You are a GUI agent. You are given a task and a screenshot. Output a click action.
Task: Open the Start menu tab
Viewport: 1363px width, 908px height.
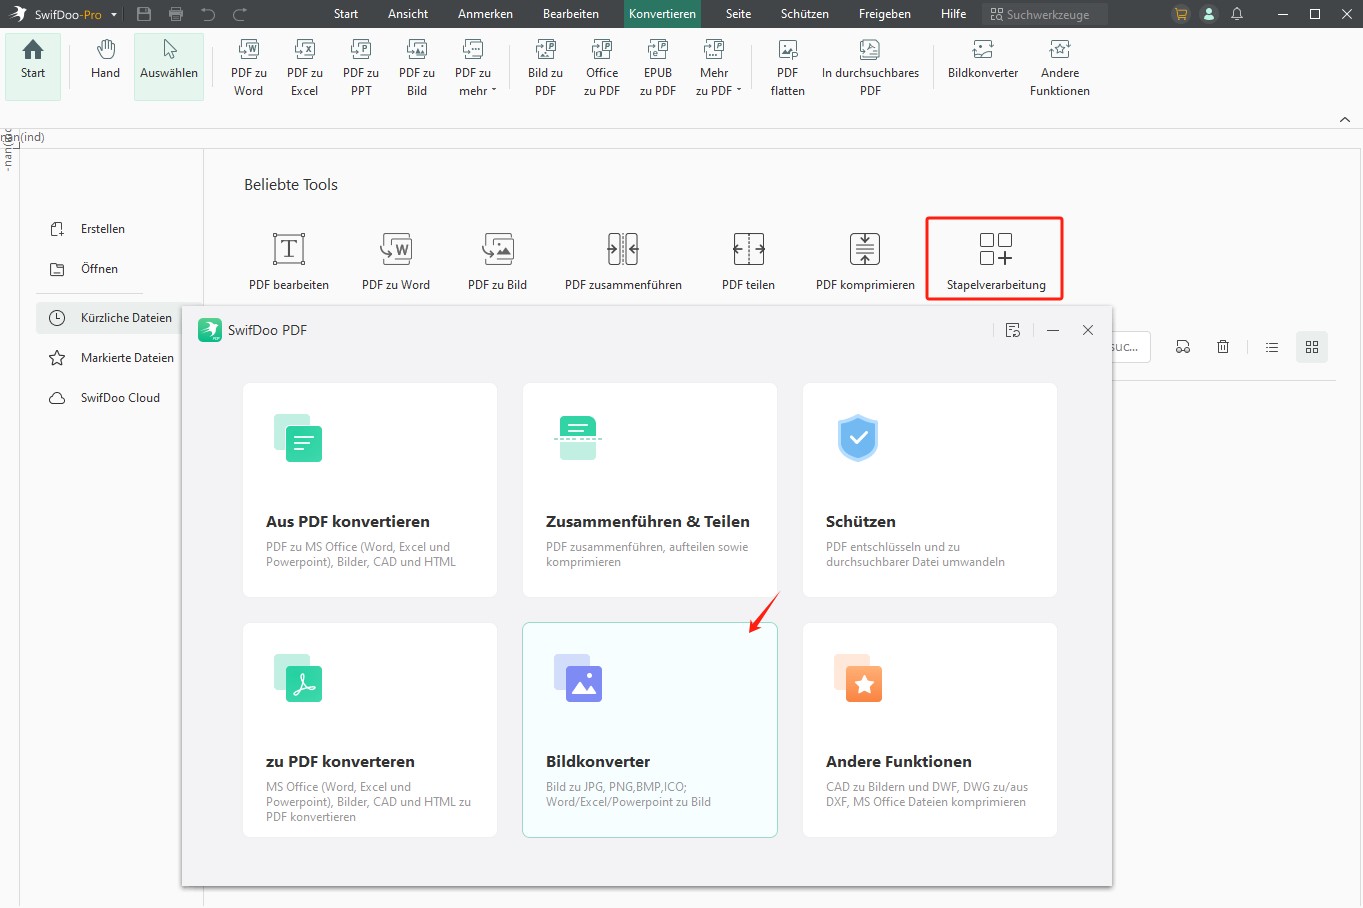click(346, 14)
